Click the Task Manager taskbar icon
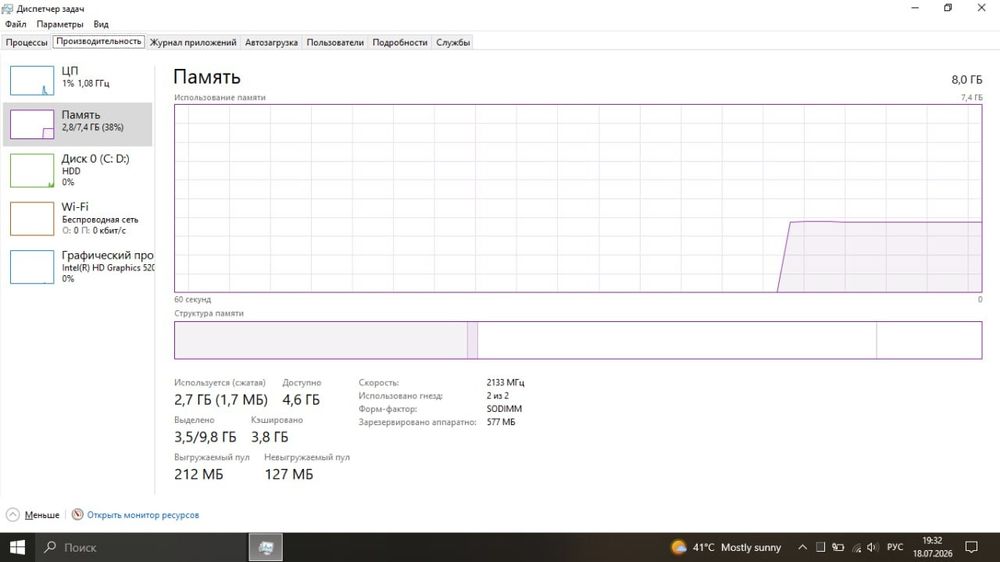Image resolution: width=1000 pixels, height=562 pixels. pyautogui.click(x=266, y=547)
